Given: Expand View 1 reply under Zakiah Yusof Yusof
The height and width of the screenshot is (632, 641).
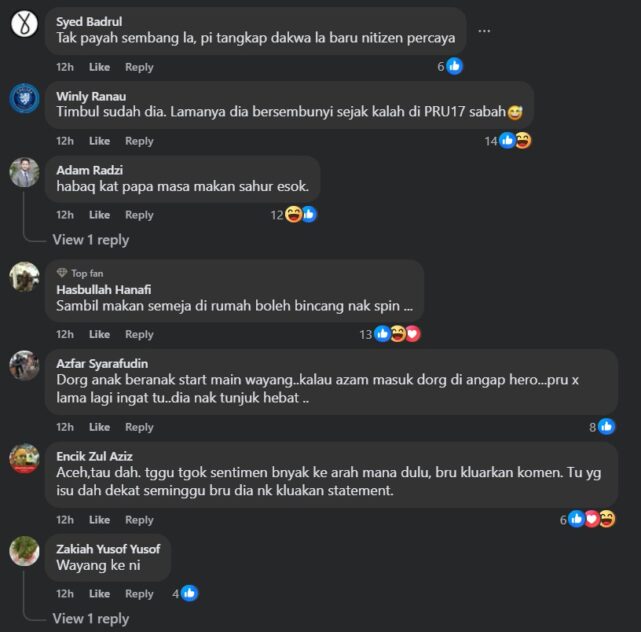Looking at the screenshot, I should click(91, 618).
